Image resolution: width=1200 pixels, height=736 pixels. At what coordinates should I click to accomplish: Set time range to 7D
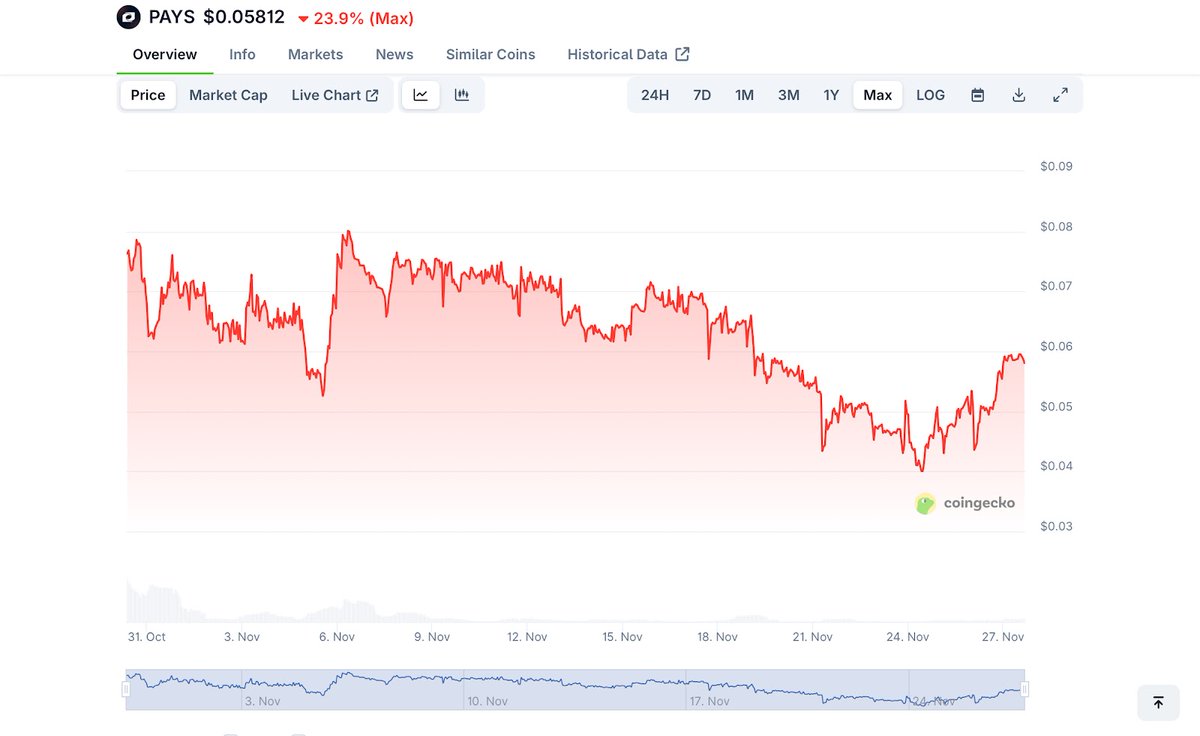[x=702, y=95]
